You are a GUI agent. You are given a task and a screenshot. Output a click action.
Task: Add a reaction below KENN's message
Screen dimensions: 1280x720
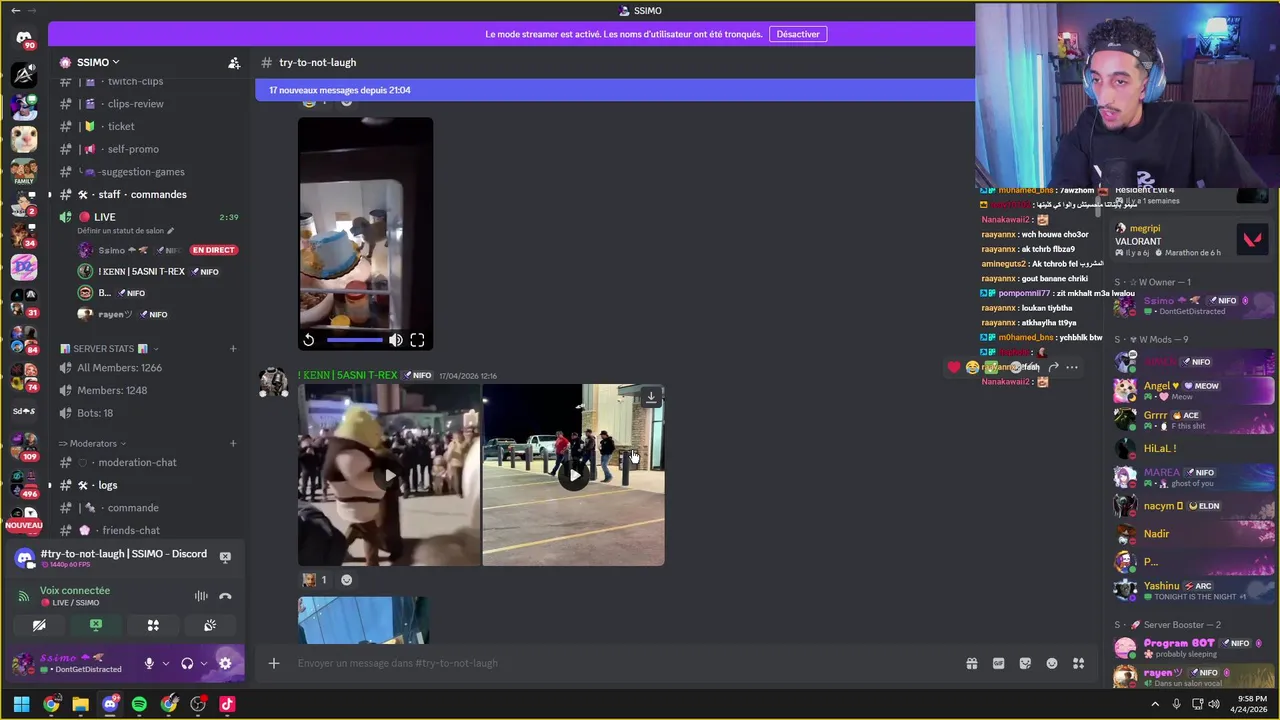pos(347,580)
